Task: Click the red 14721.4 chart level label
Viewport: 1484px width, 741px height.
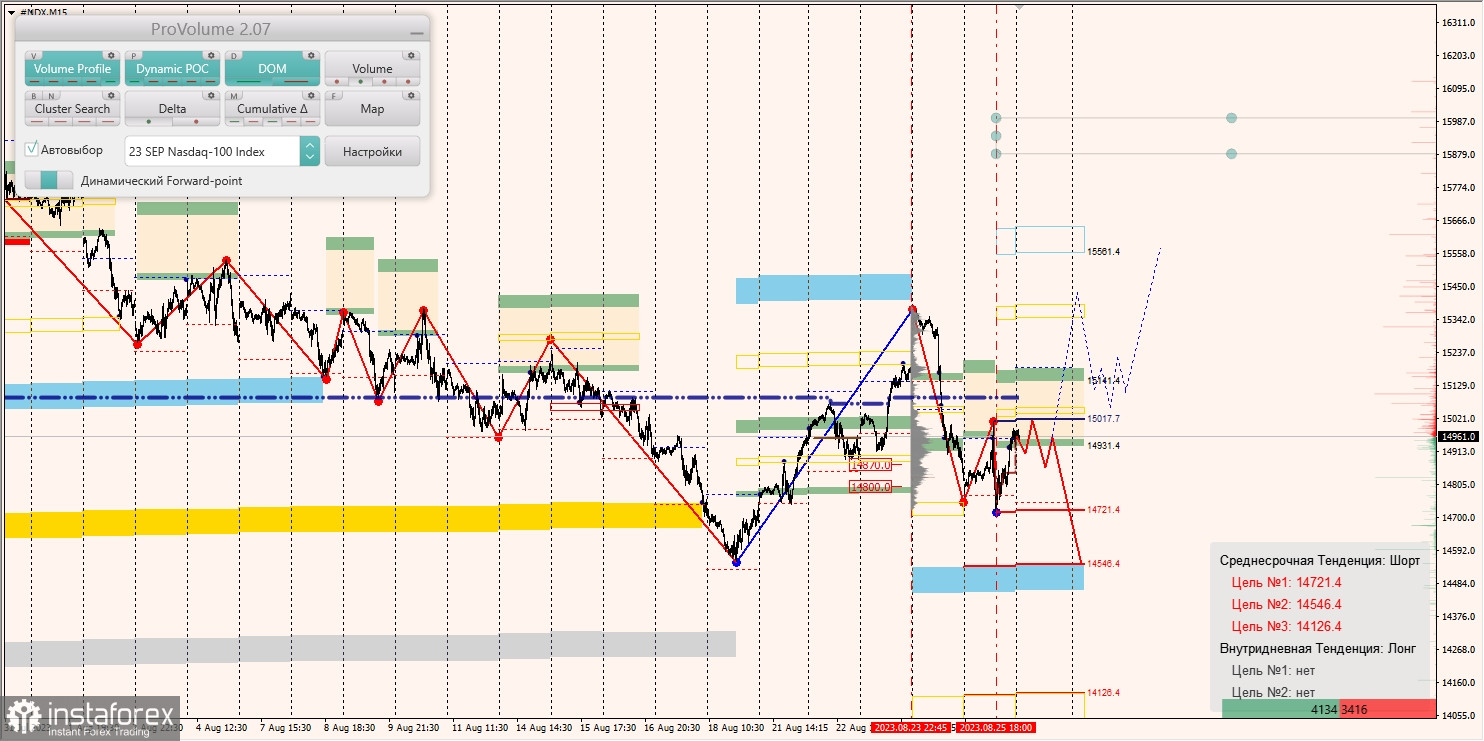Action: point(1104,510)
